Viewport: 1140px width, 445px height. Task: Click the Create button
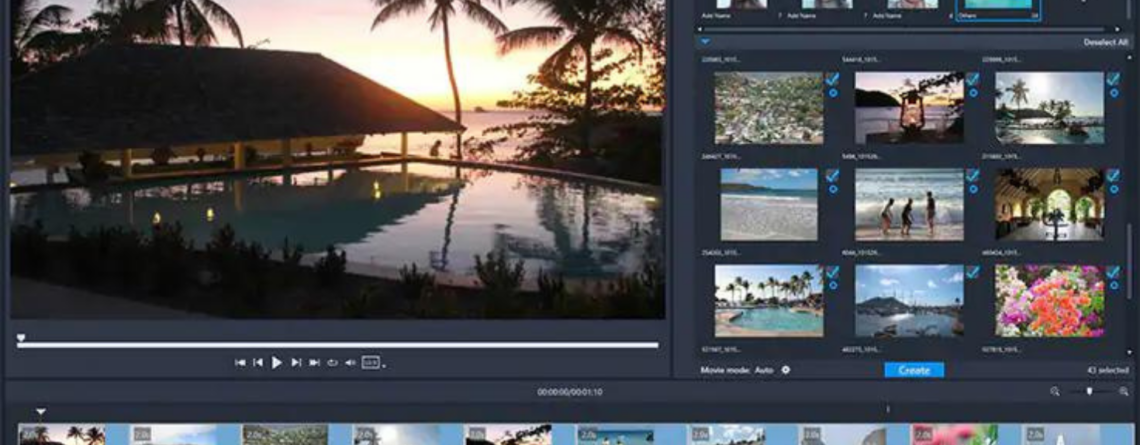point(914,370)
